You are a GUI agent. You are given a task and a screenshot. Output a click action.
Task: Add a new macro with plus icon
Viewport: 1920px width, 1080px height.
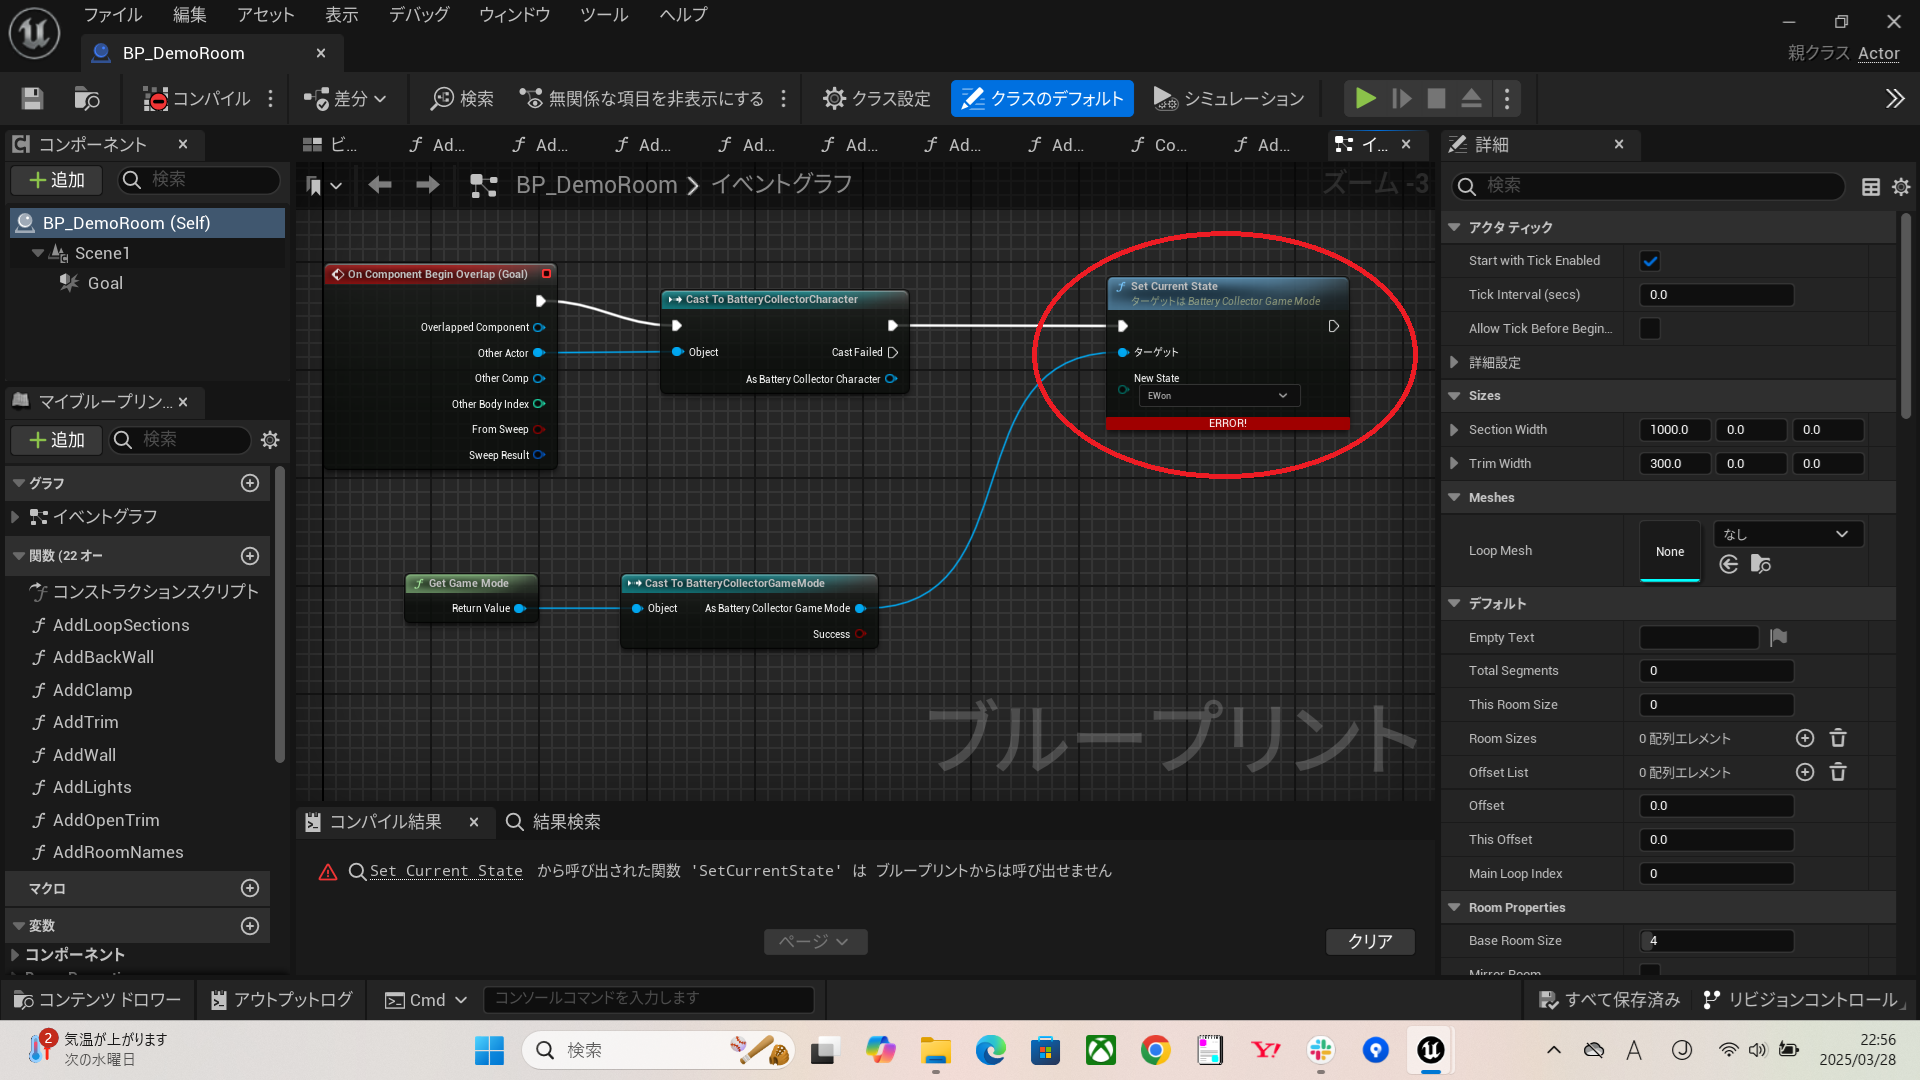pyautogui.click(x=250, y=888)
